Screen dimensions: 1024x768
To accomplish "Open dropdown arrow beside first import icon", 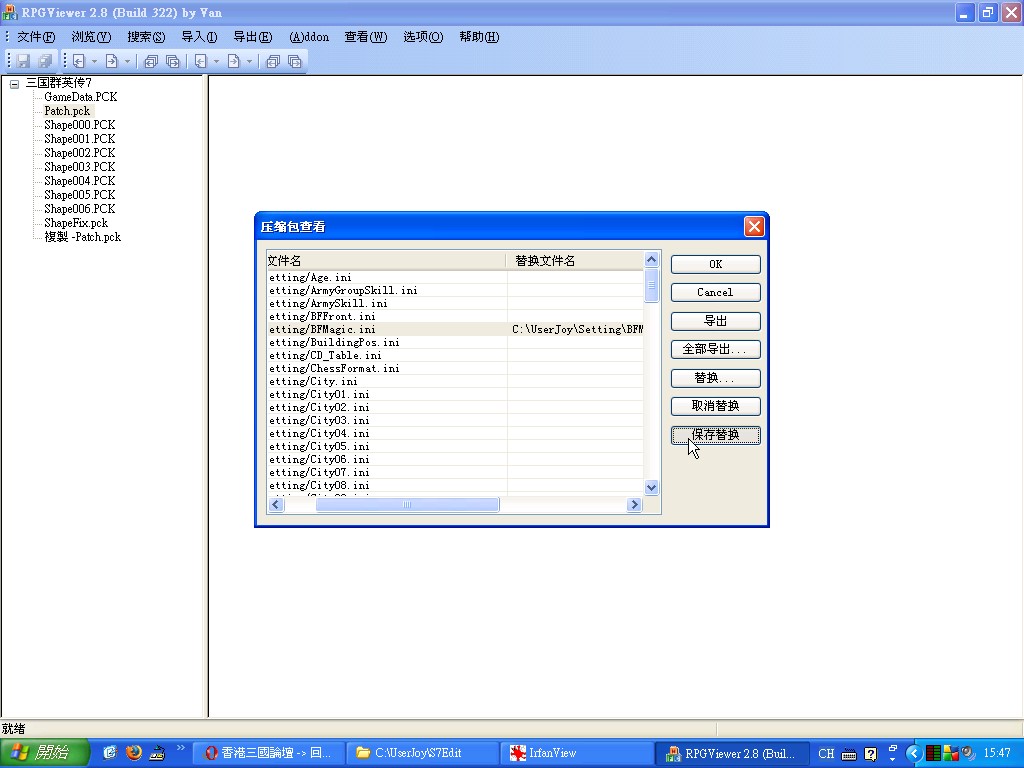I will tap(94, 62).
